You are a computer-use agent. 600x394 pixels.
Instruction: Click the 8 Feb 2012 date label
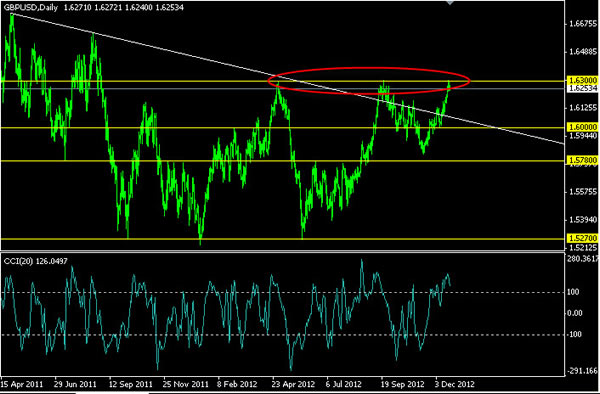tap(238, 384)
